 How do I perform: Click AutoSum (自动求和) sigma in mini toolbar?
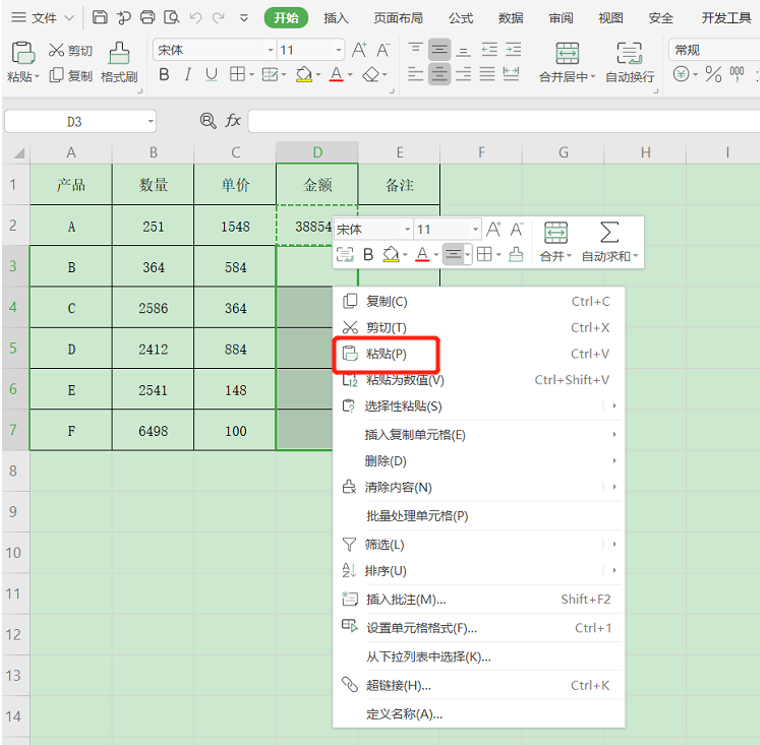(x=609, y=232)
